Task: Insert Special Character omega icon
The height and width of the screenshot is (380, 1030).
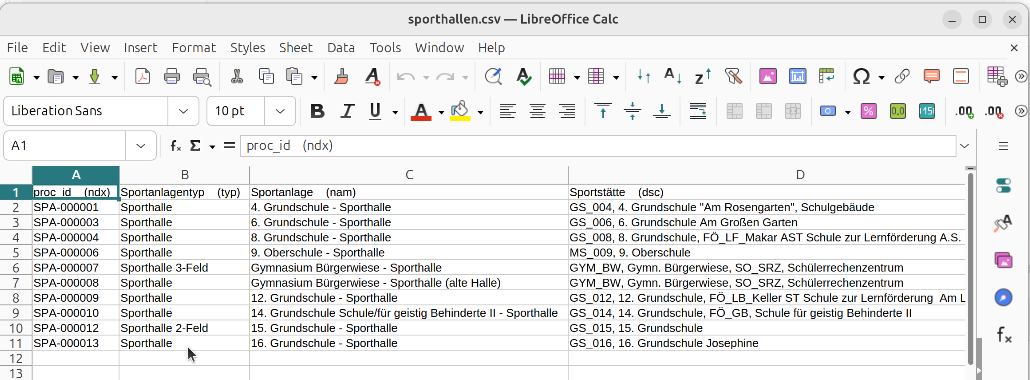Action: [861, 77]
